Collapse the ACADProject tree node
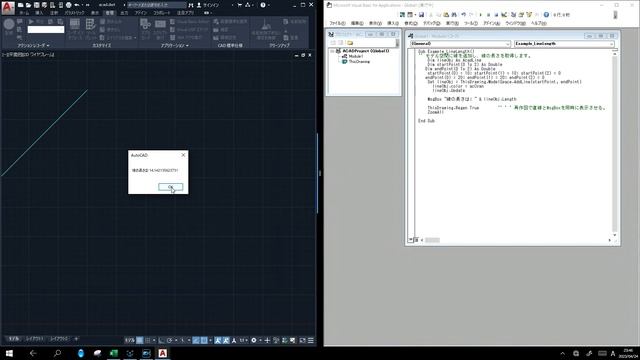The width and height of the screenshot is (640, 360). [332, 51]
